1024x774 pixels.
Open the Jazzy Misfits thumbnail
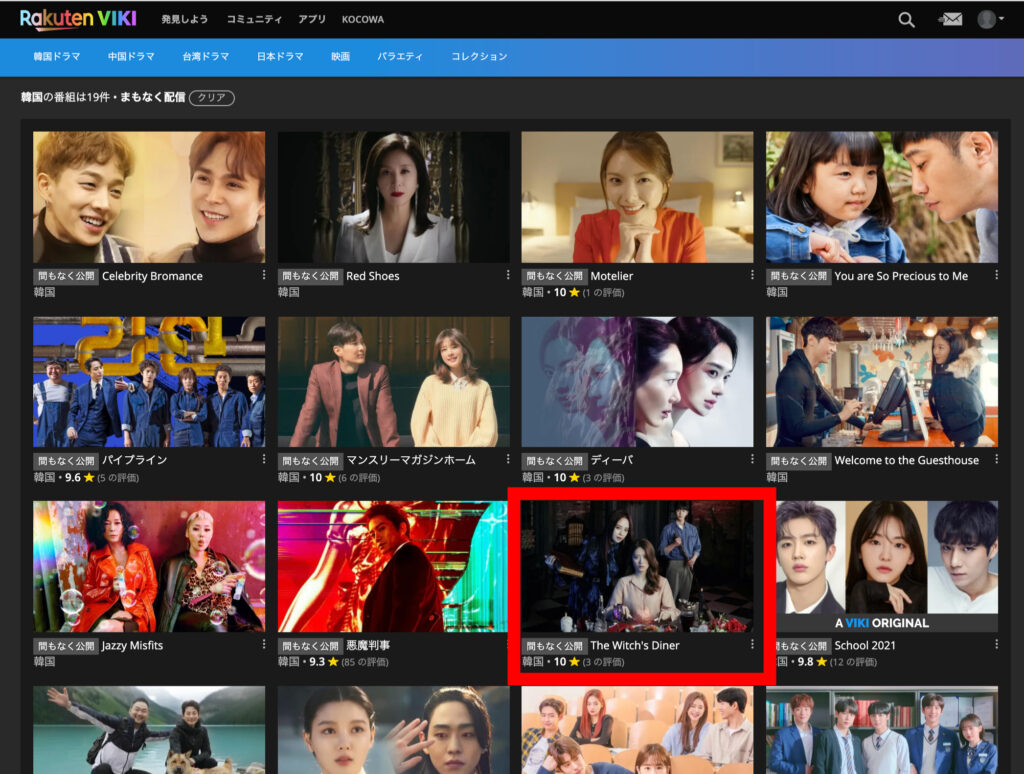click(149, 566)
